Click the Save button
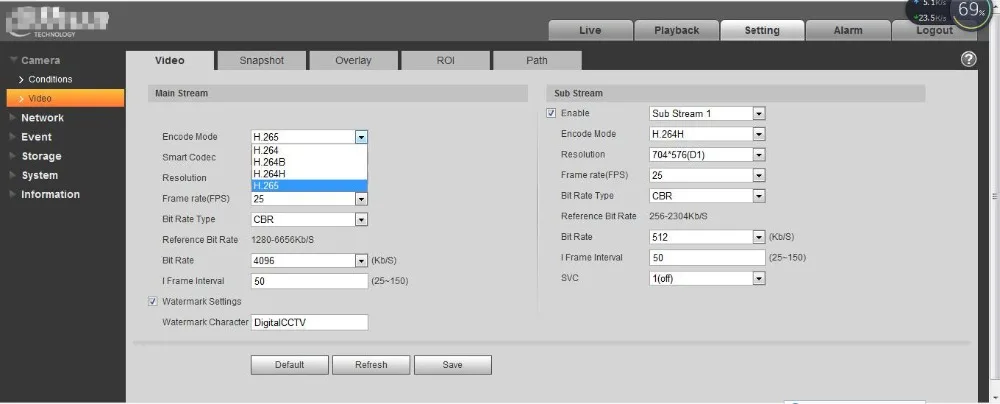This screenshot has height=404, width=1000. click(453, 365)
